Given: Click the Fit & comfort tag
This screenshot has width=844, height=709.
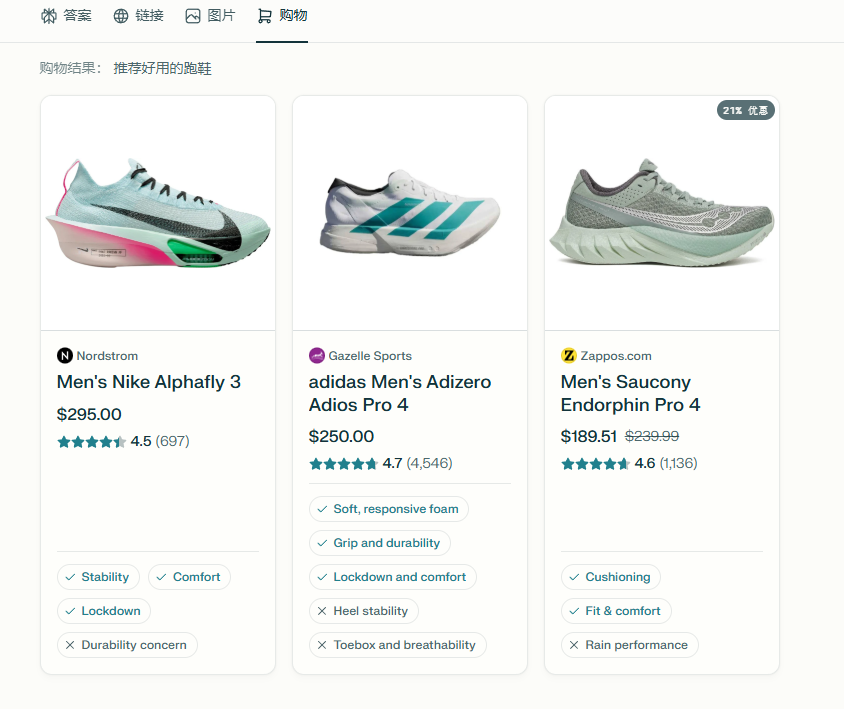Looking at the screenshot, I should tap(616, 611).
